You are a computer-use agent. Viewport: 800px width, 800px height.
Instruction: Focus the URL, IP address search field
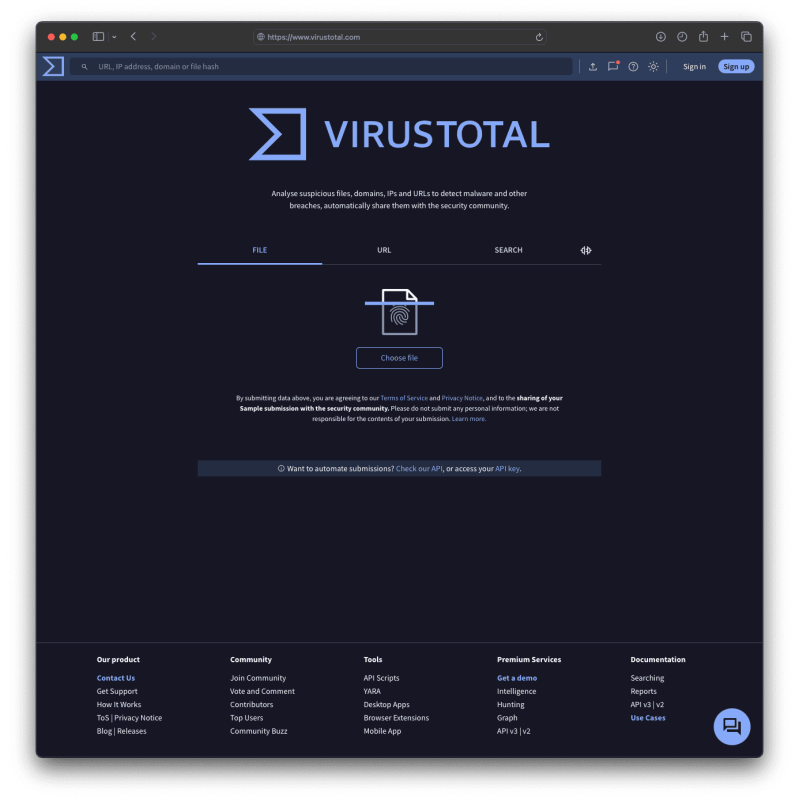click(x=321, y=66)
